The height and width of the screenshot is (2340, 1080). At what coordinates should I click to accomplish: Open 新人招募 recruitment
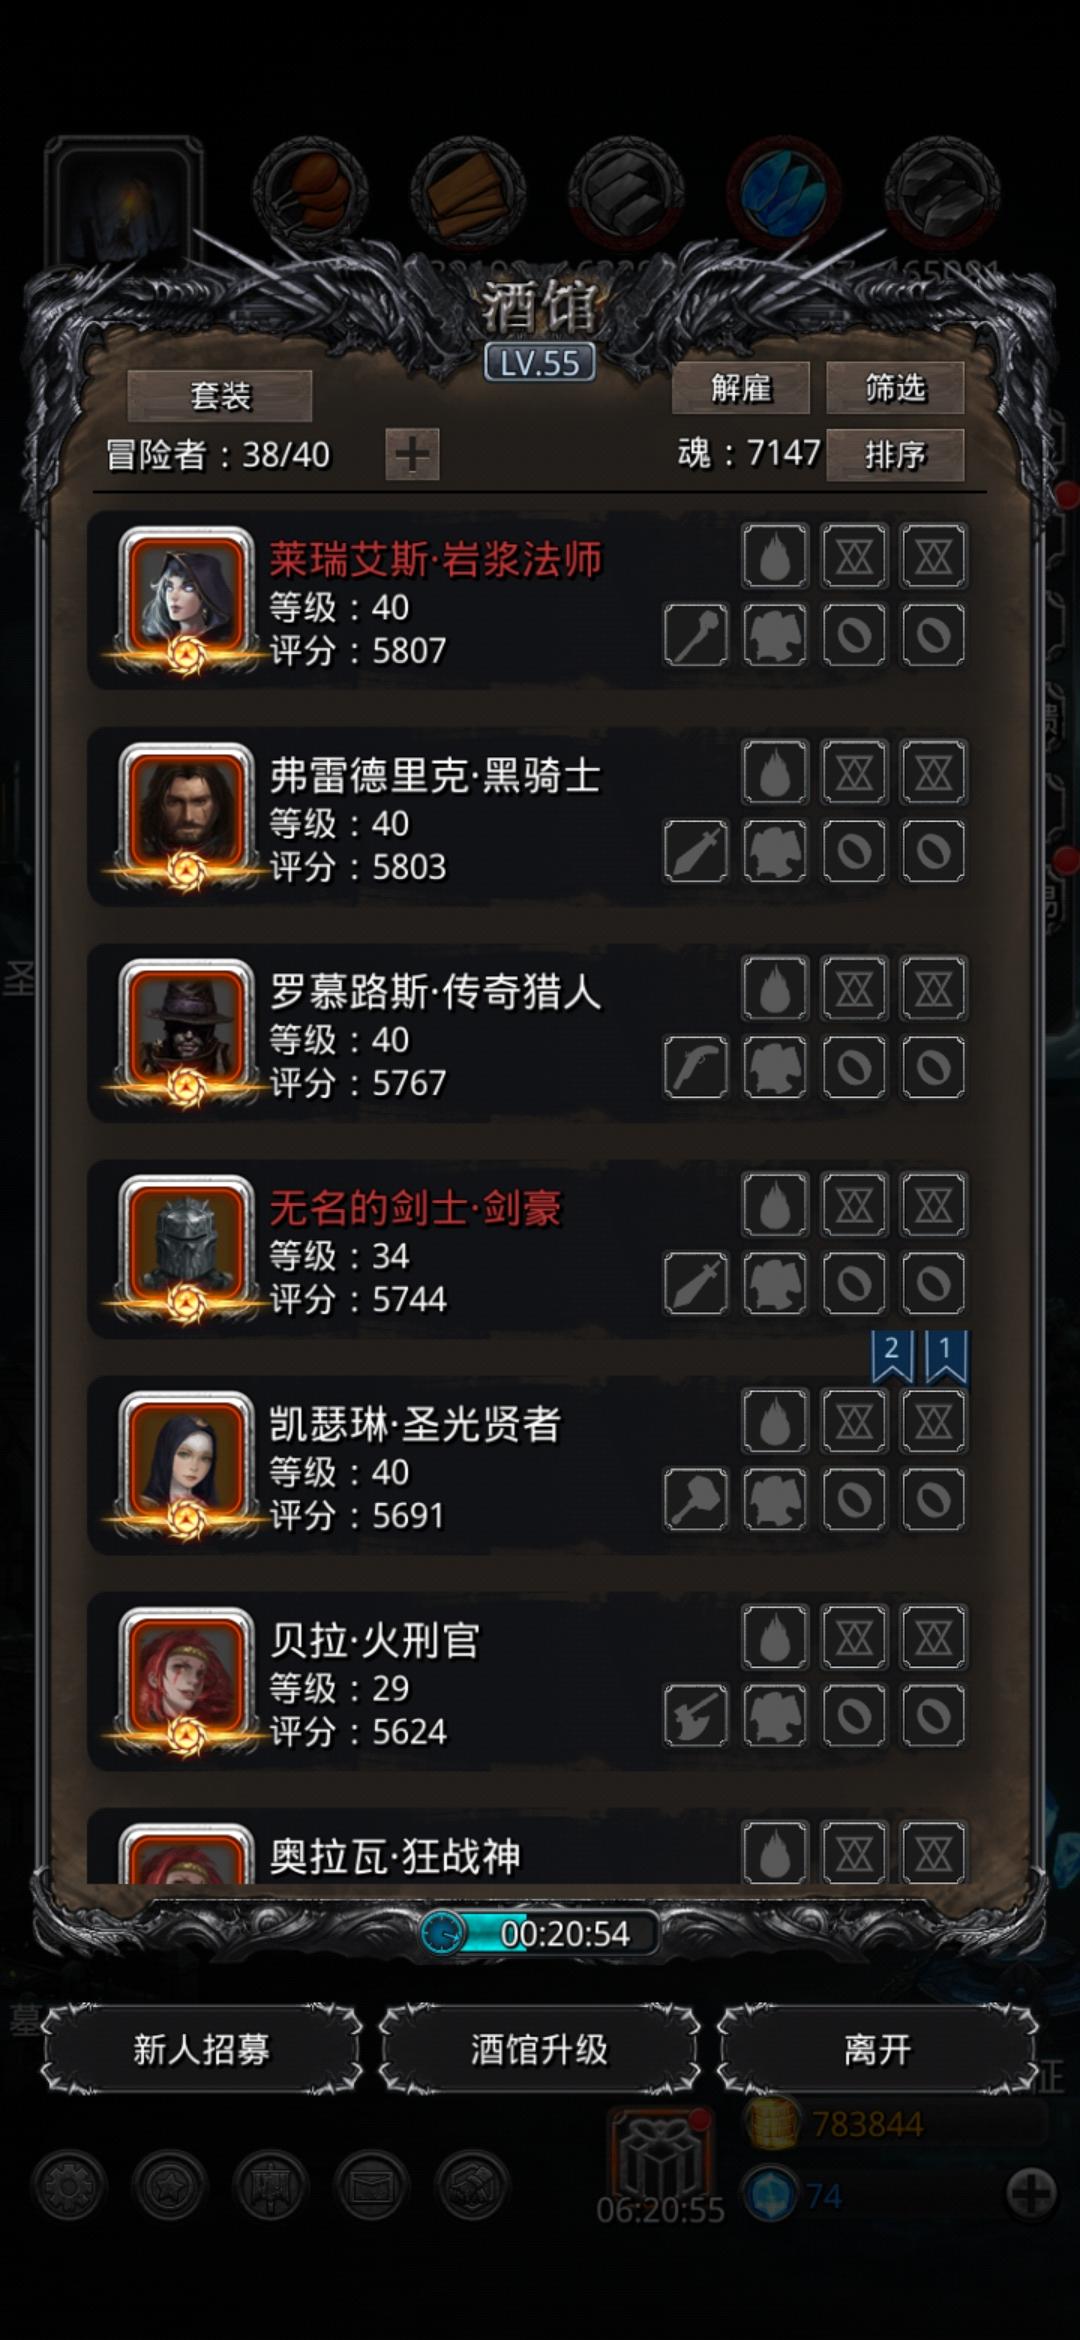click(201, 2049)
